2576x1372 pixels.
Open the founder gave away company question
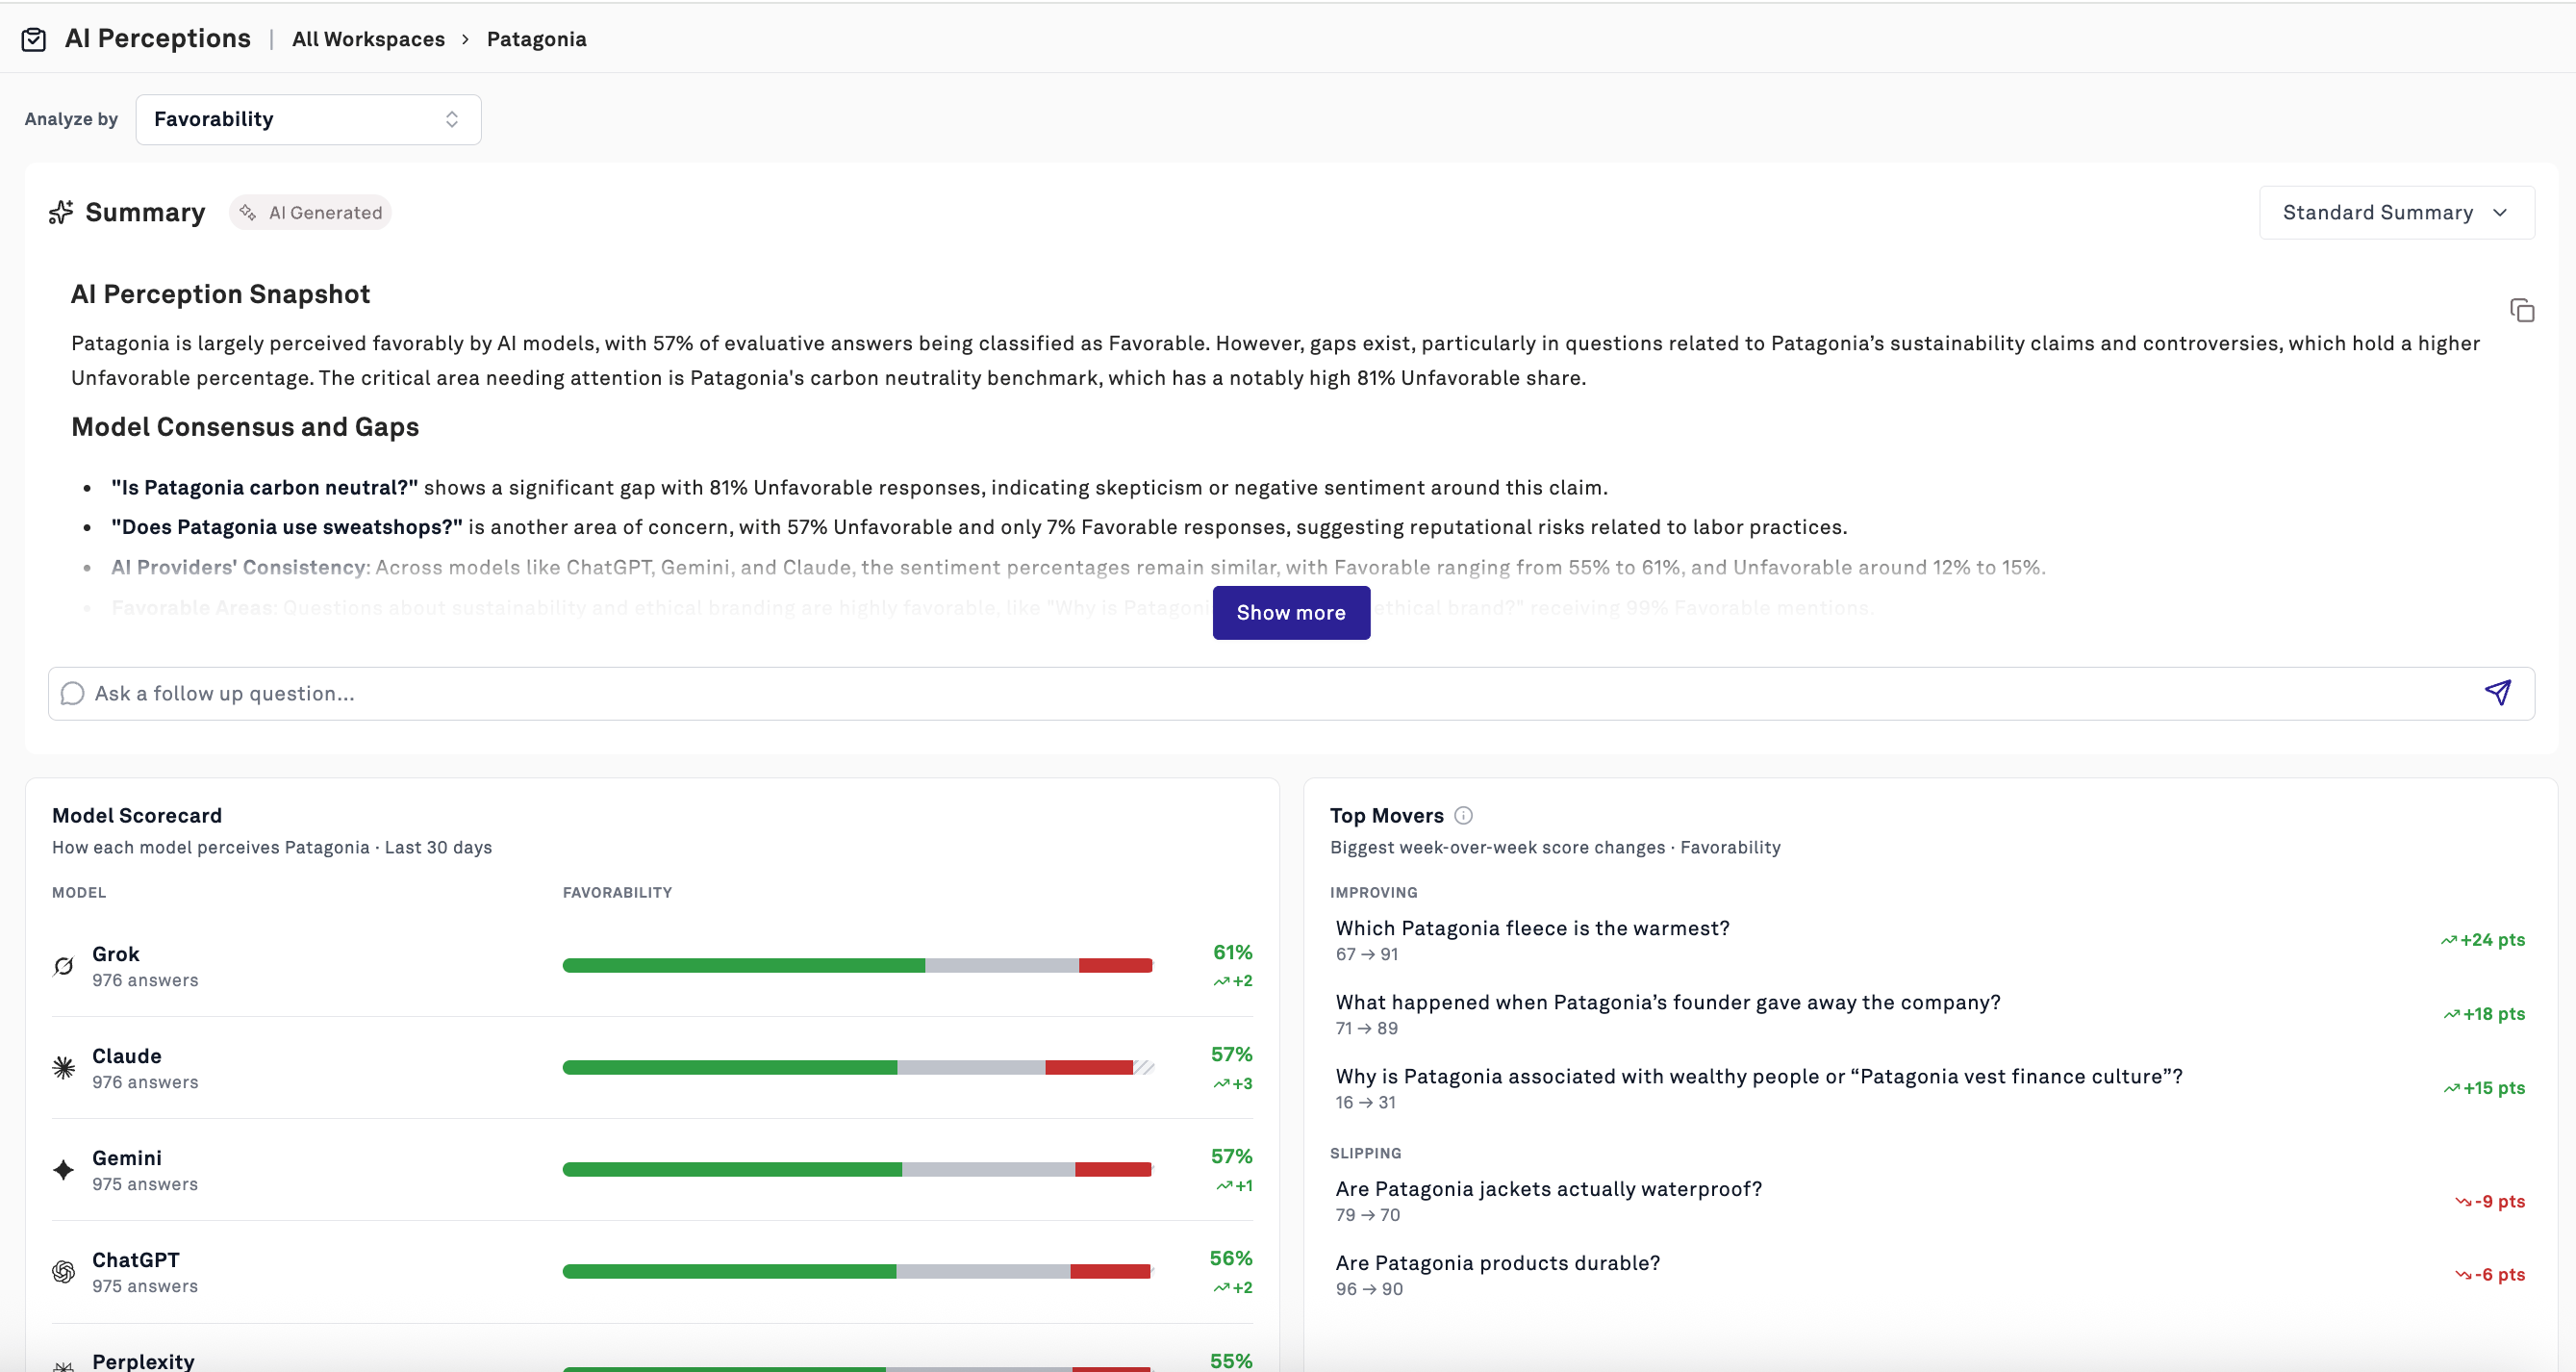click(x=1668, y=1002)
